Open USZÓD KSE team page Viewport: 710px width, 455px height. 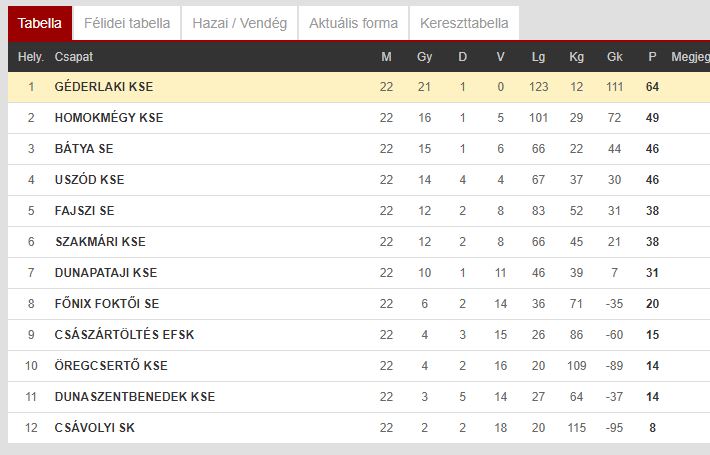(89, 180)
